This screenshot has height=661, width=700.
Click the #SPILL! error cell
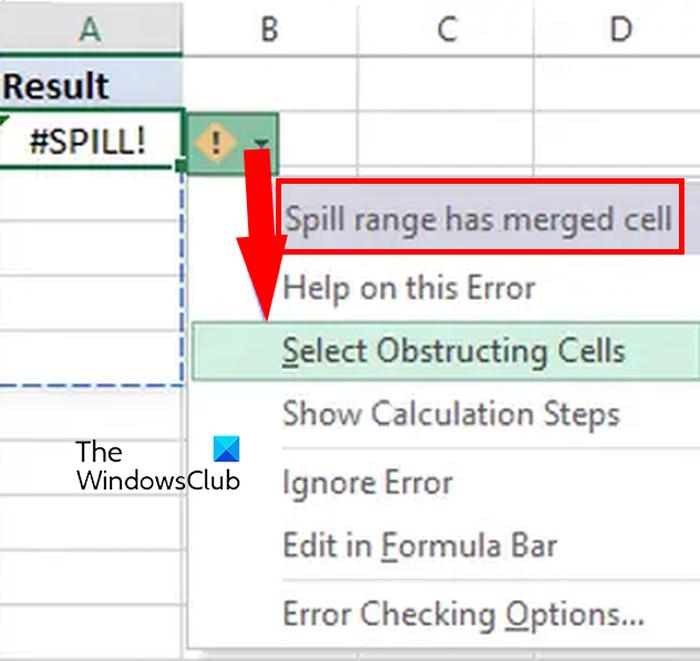coord(90,142)
